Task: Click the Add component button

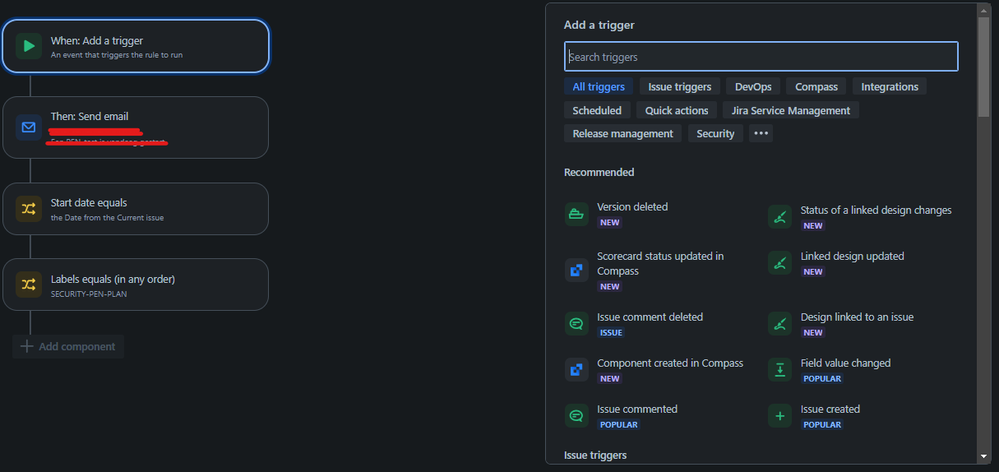Action: pos(68,347)
